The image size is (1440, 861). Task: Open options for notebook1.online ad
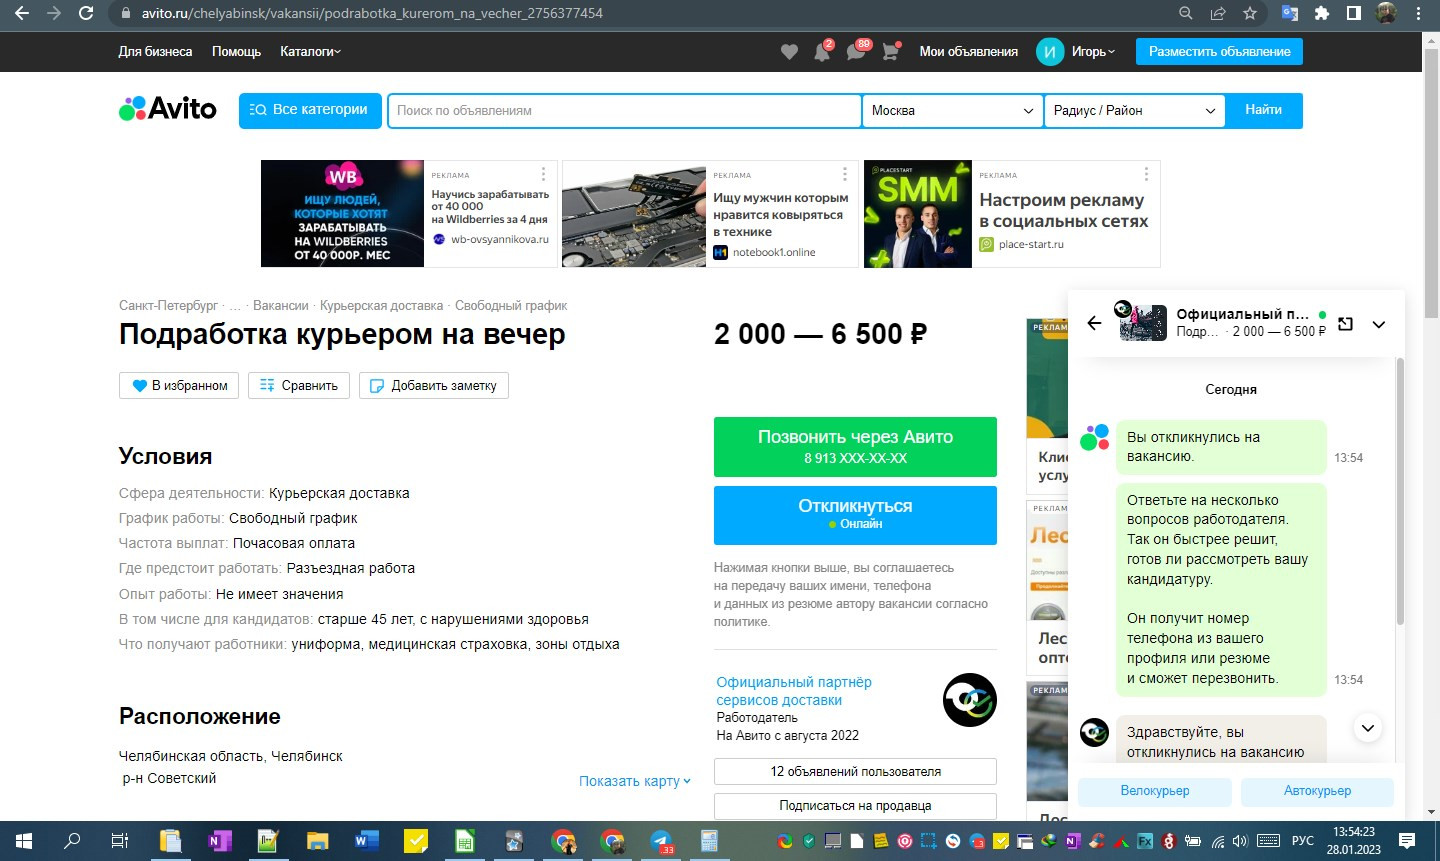[844, 175]
